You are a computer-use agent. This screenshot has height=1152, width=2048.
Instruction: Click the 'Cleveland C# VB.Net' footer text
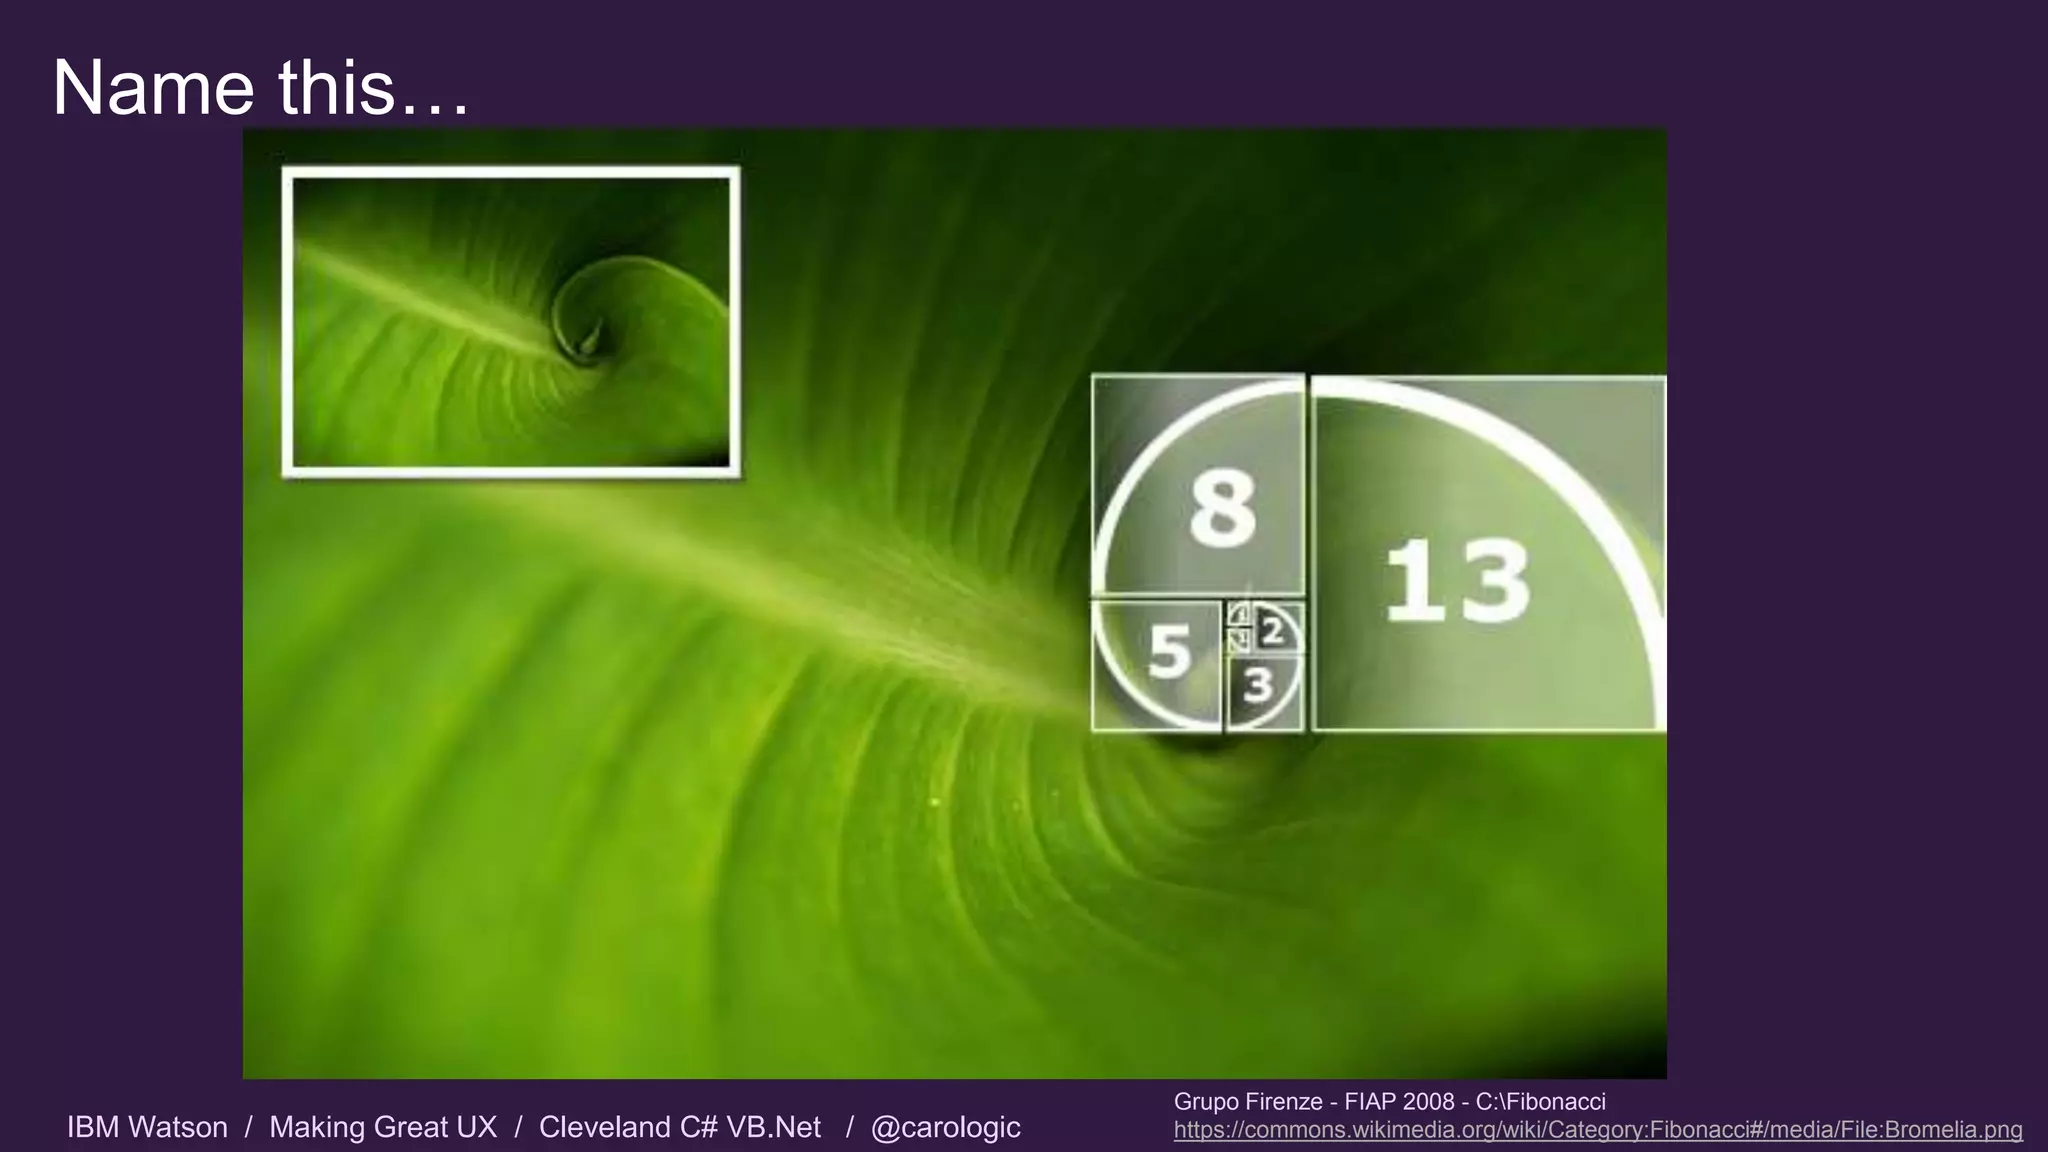(x=680, y=1127)
